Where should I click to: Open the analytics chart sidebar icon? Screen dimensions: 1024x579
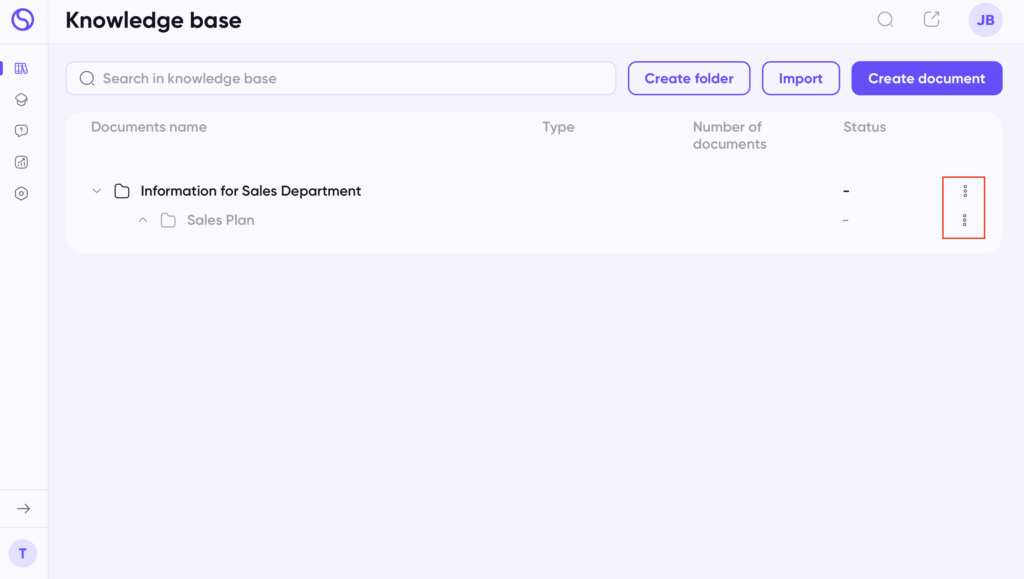pos(22,163)
